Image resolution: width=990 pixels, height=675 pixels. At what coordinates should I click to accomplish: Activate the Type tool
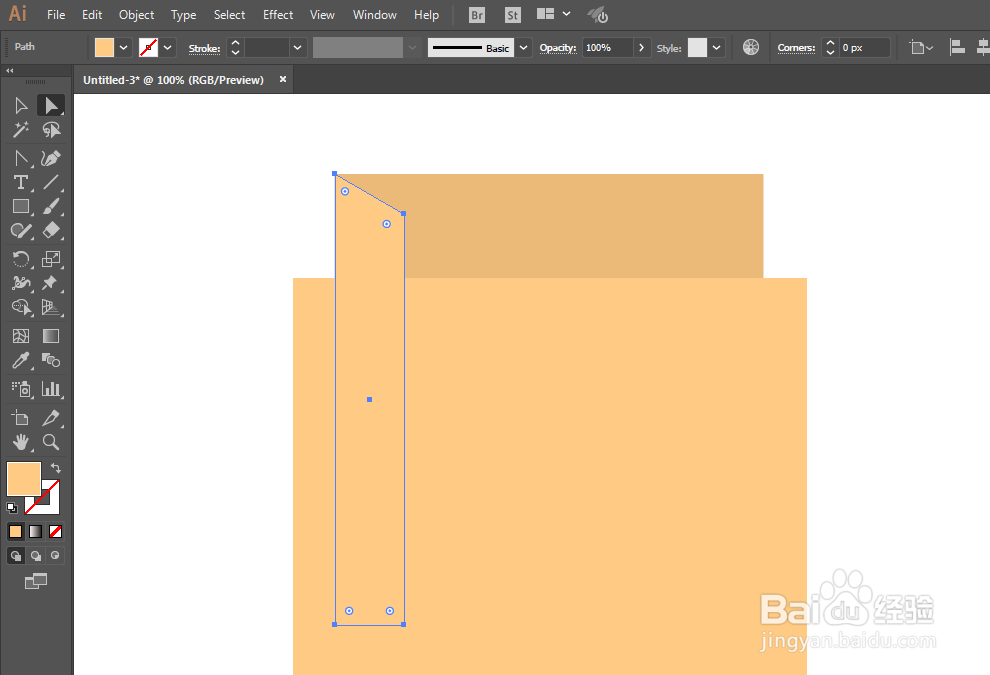click(x=21, y=182)
